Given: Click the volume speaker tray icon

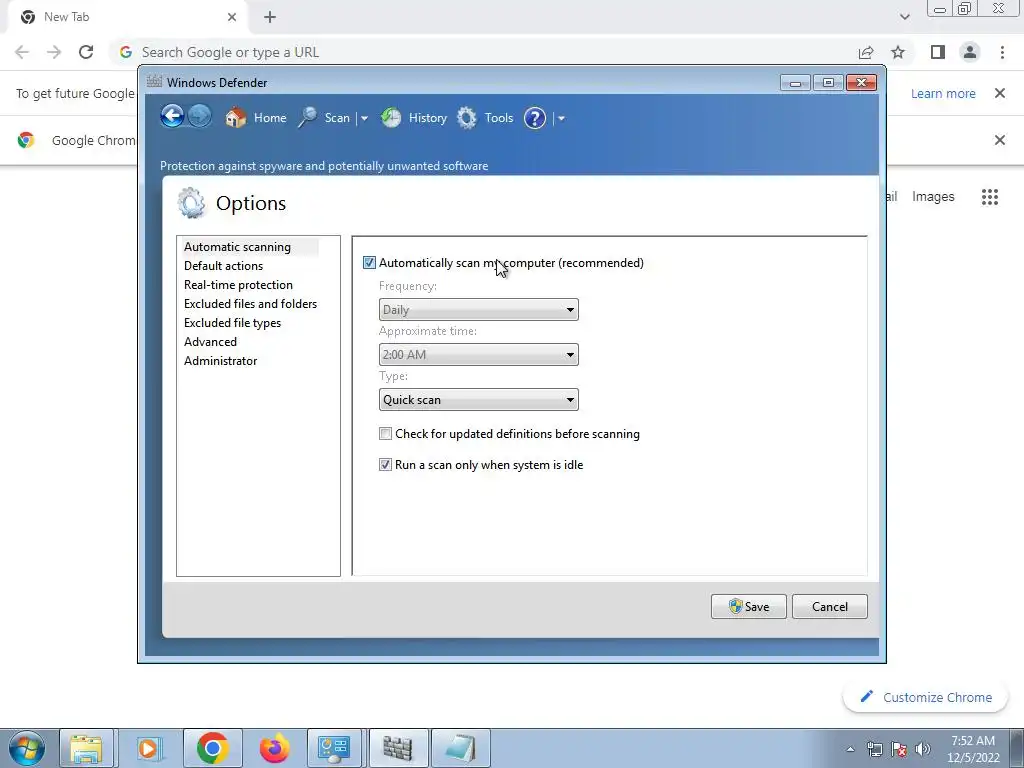Looking at the screenshot, I should point(923,749).
